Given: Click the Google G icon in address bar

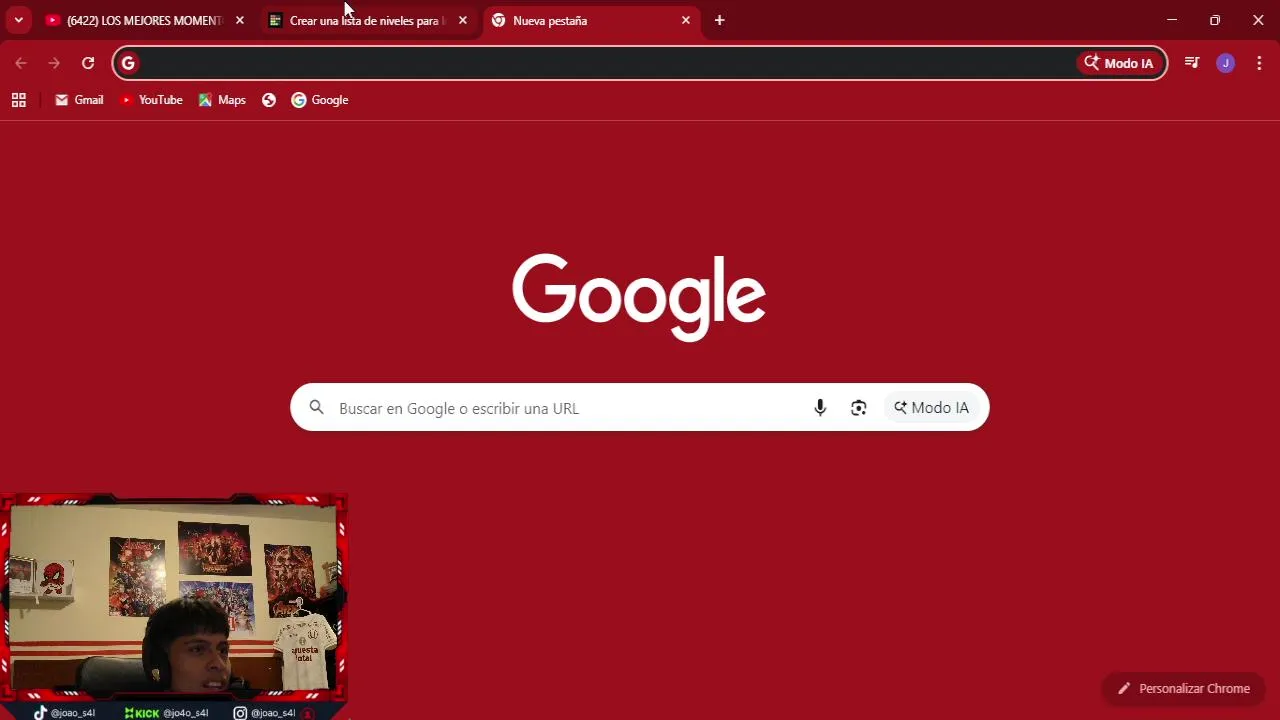Looking at the screenshot, I should click(x=128, y=63).
